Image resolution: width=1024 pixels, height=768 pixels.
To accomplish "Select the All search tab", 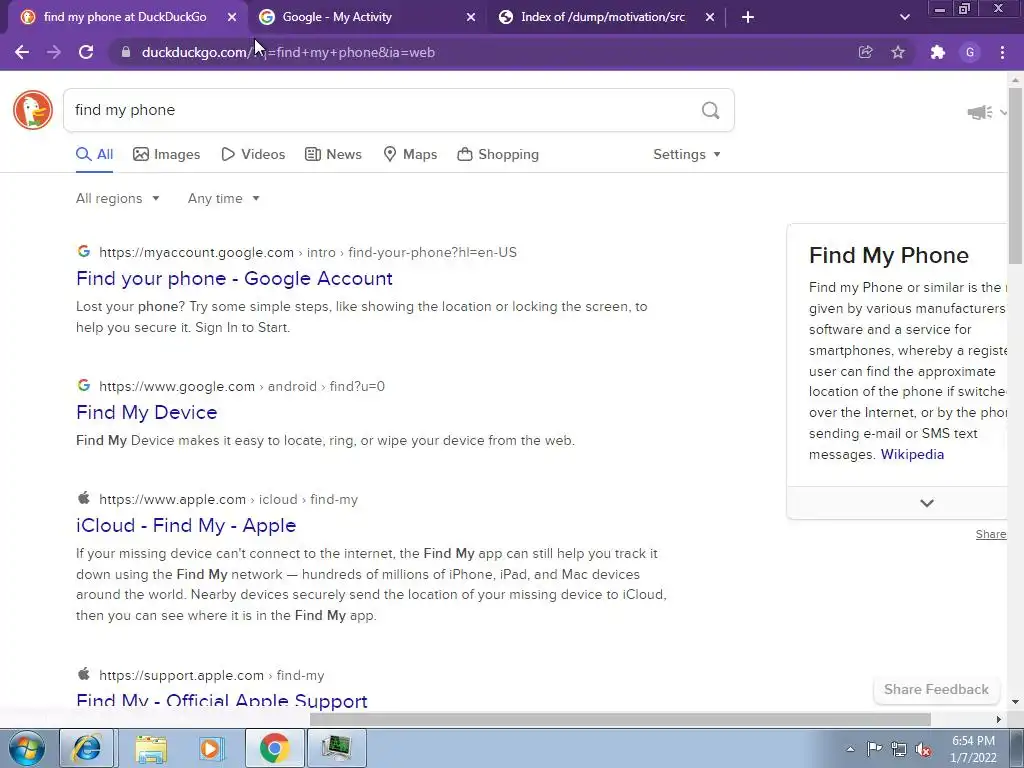I will point(95,155).
